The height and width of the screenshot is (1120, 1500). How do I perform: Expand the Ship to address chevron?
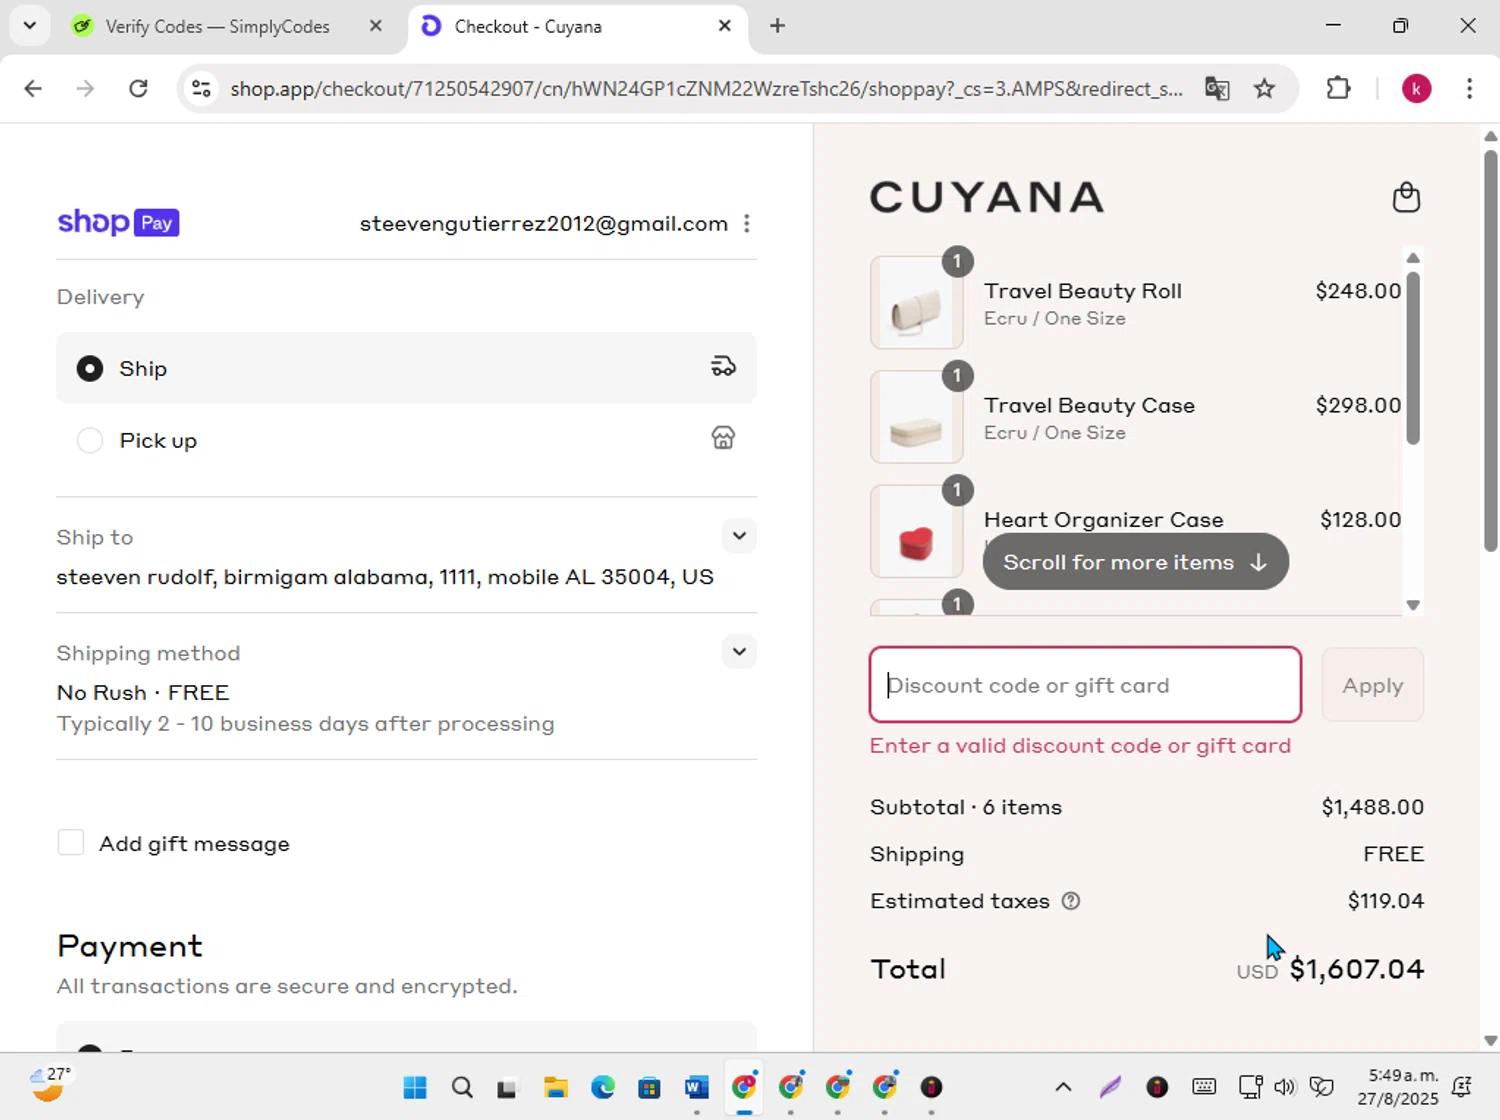[x=739, y=536]
